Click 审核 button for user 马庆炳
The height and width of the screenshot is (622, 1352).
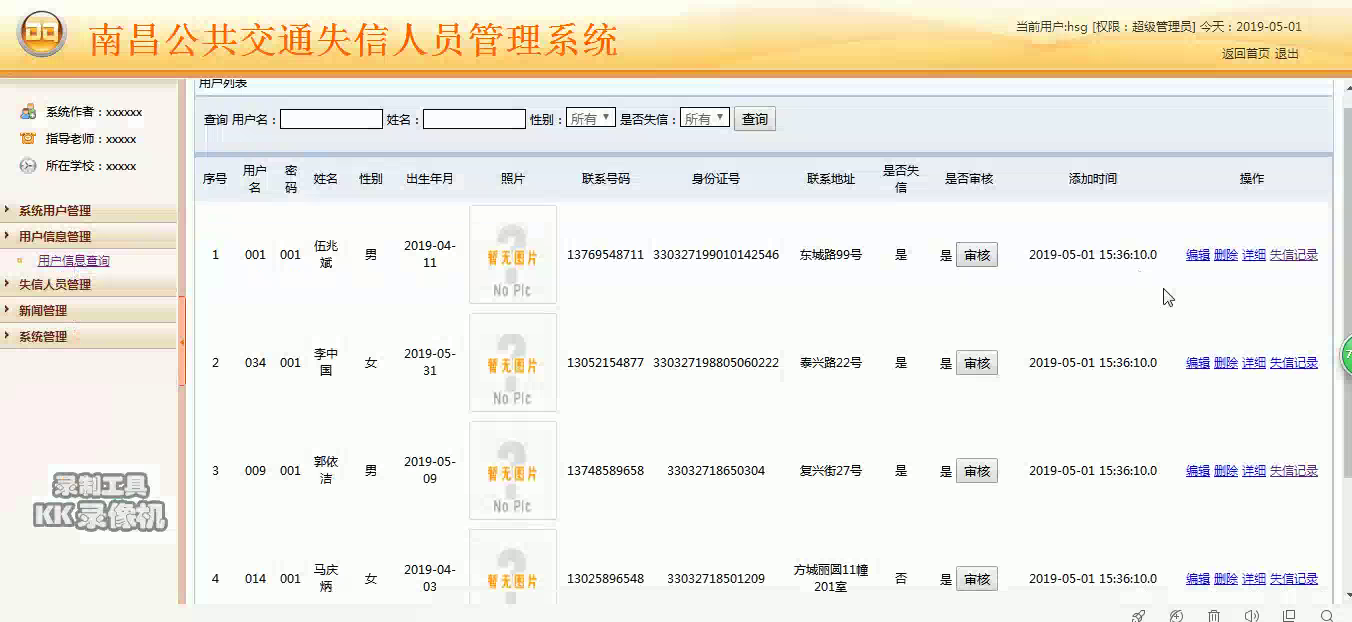click(977, 579)
